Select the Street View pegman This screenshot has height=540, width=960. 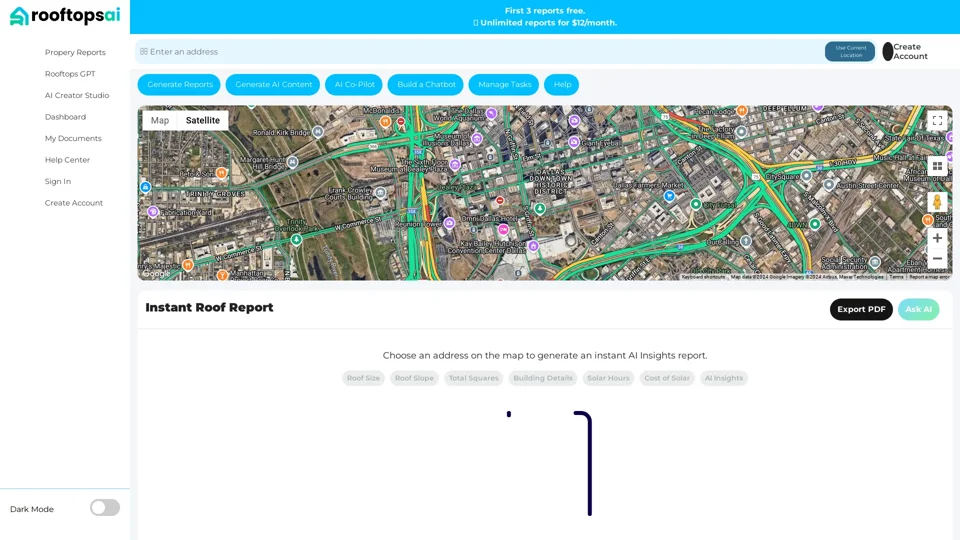tap(937, 202)
